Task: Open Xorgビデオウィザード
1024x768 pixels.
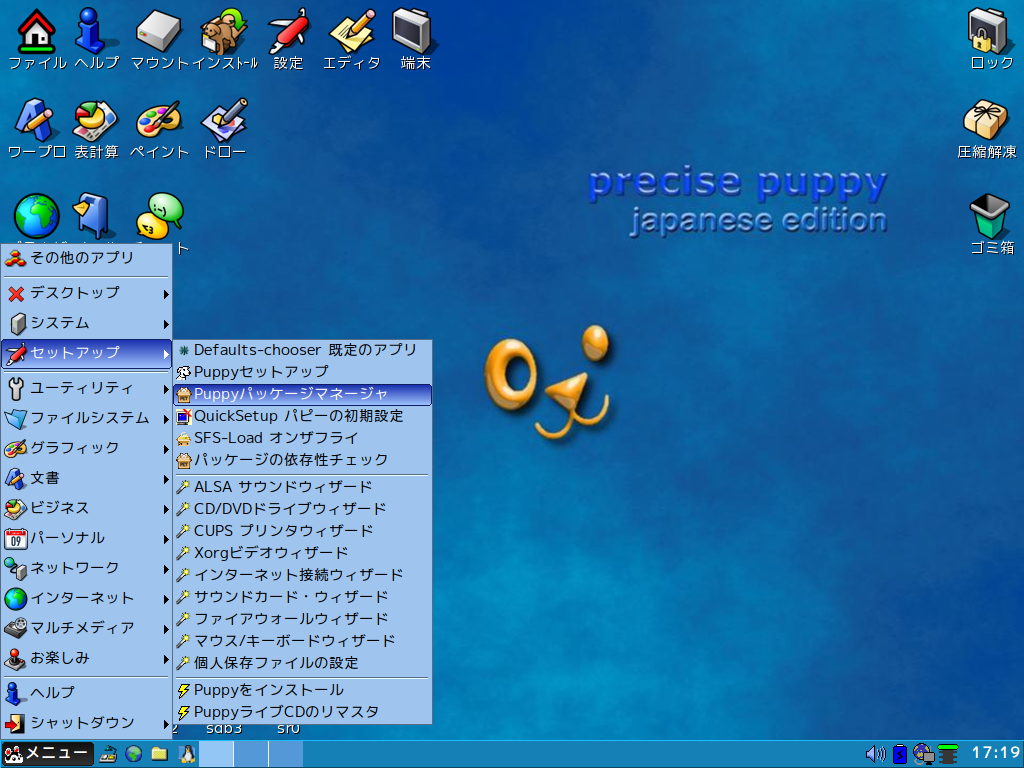Action: click(302, 553)
